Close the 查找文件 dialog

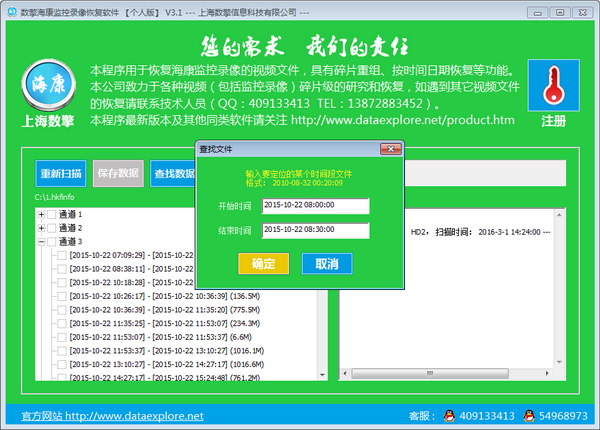391,149
